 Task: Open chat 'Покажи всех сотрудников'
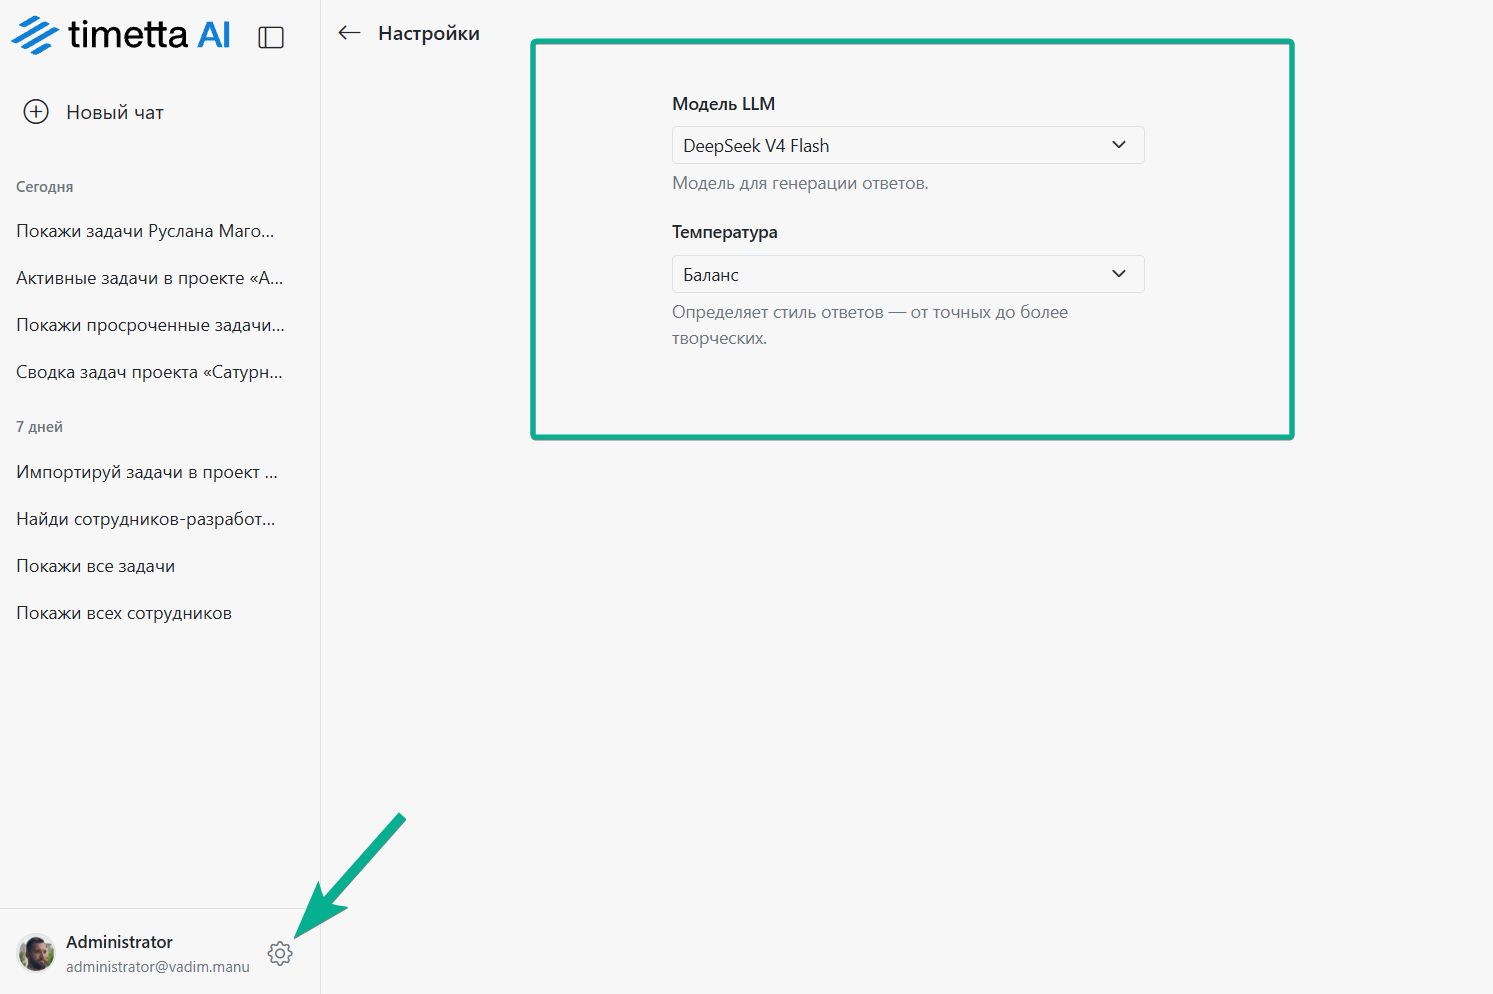point(124,613)
